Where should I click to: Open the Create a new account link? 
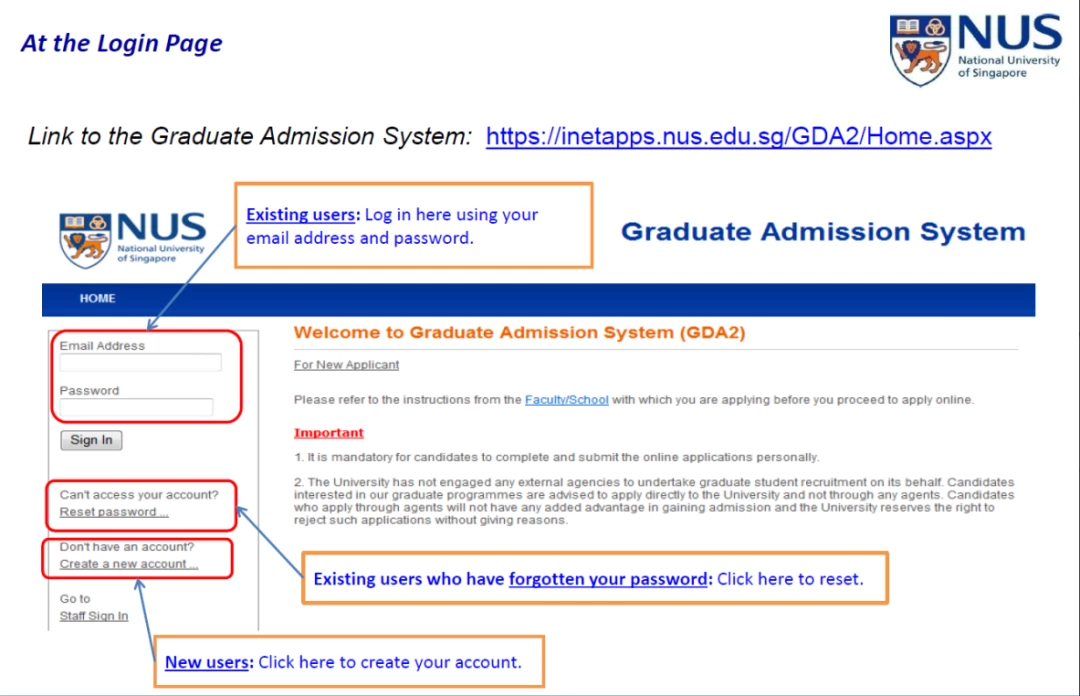click(x=129, y=564)
